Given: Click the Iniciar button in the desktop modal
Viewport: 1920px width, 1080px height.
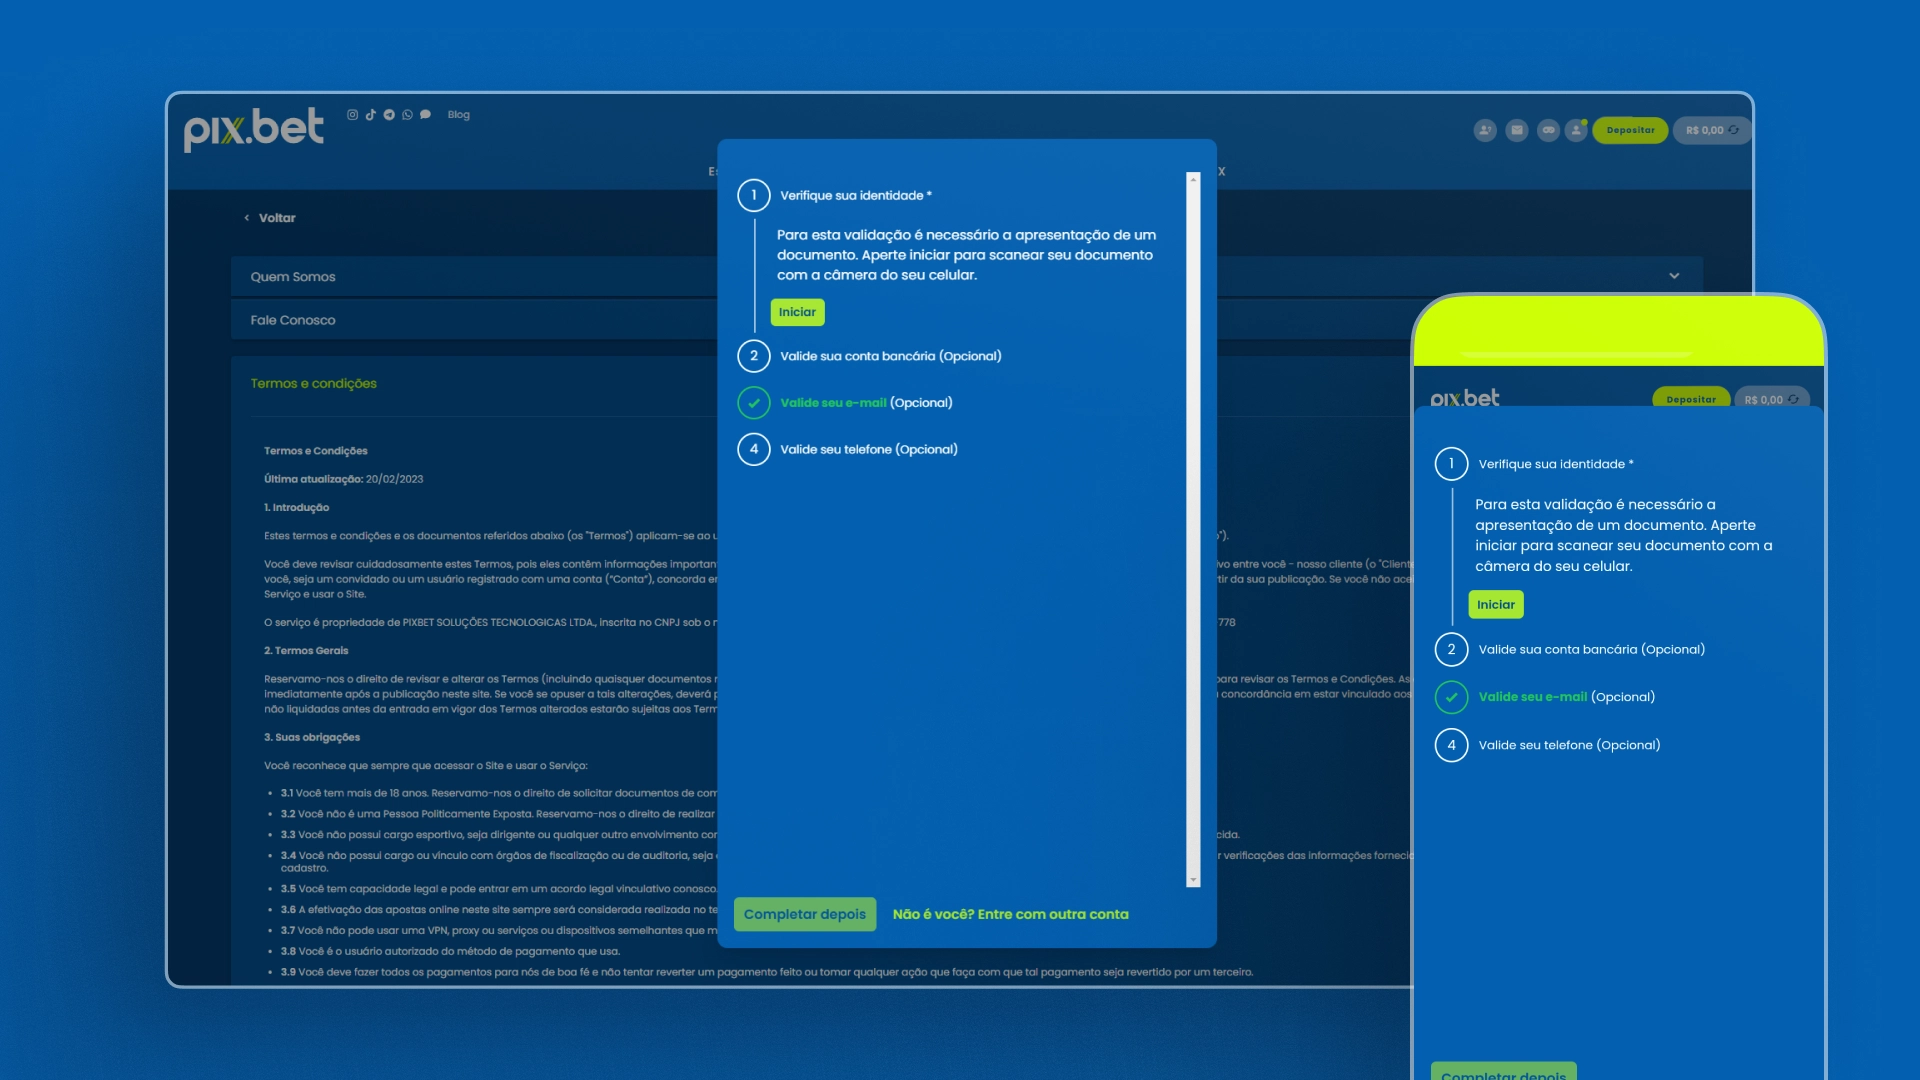Looking at the screenshot, I should (x=797, y=312).
